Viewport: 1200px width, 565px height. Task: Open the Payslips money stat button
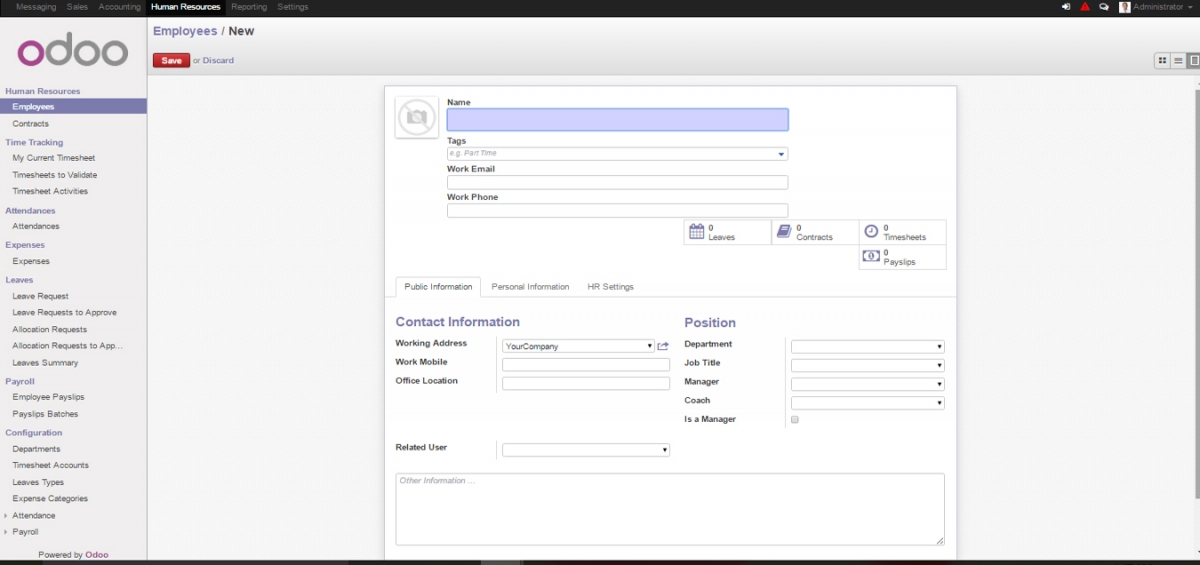[x=902, y=257]
